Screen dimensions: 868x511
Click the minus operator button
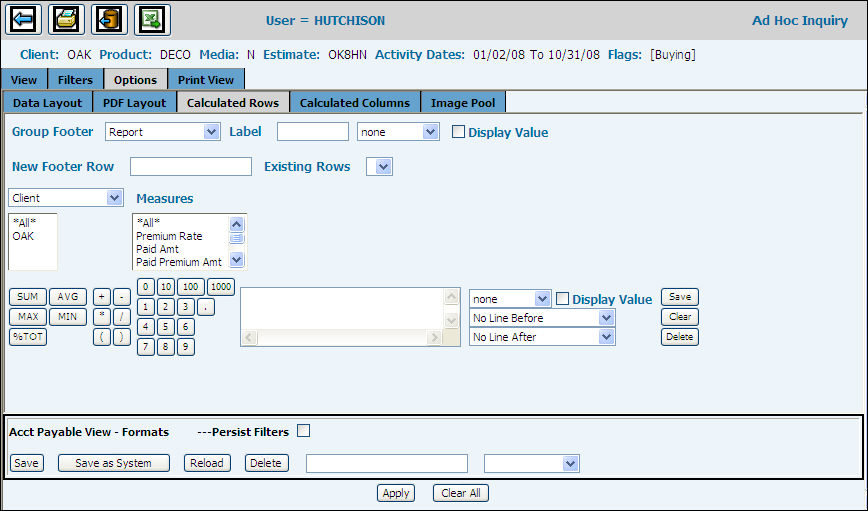122,297
